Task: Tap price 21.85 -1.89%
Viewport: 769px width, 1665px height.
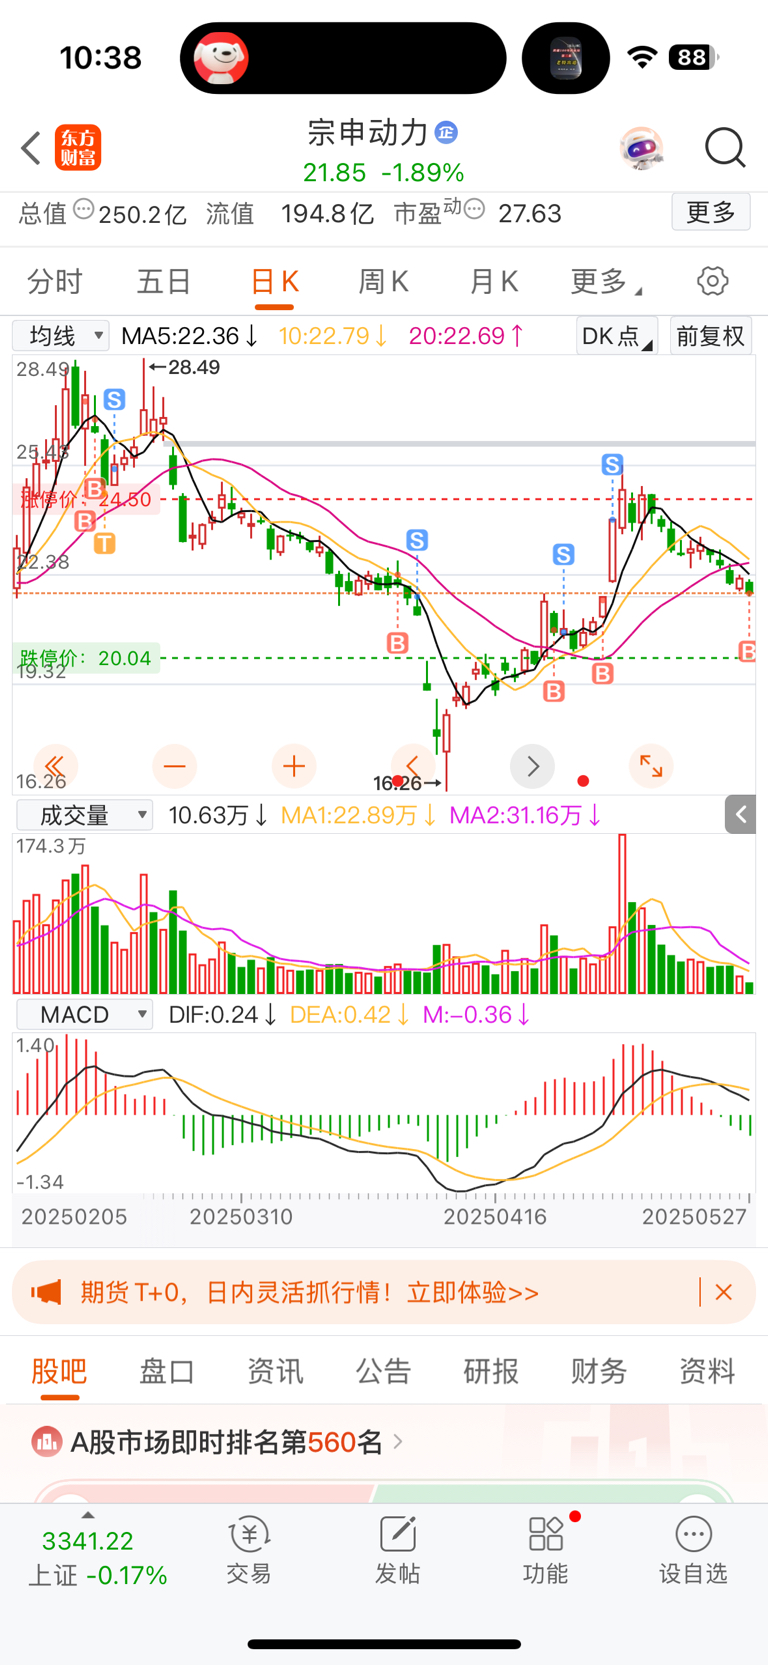Action: click(384, 173)
